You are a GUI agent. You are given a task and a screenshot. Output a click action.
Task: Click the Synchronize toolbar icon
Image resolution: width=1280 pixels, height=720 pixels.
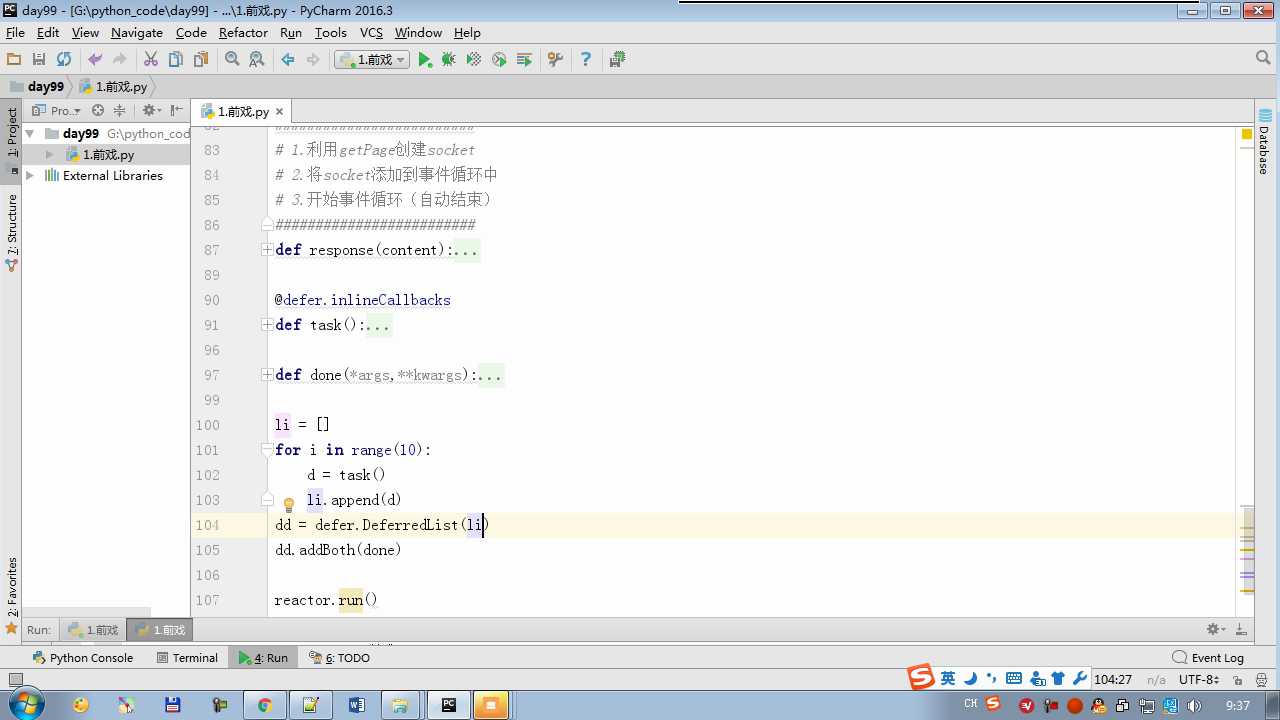(64, 60)
